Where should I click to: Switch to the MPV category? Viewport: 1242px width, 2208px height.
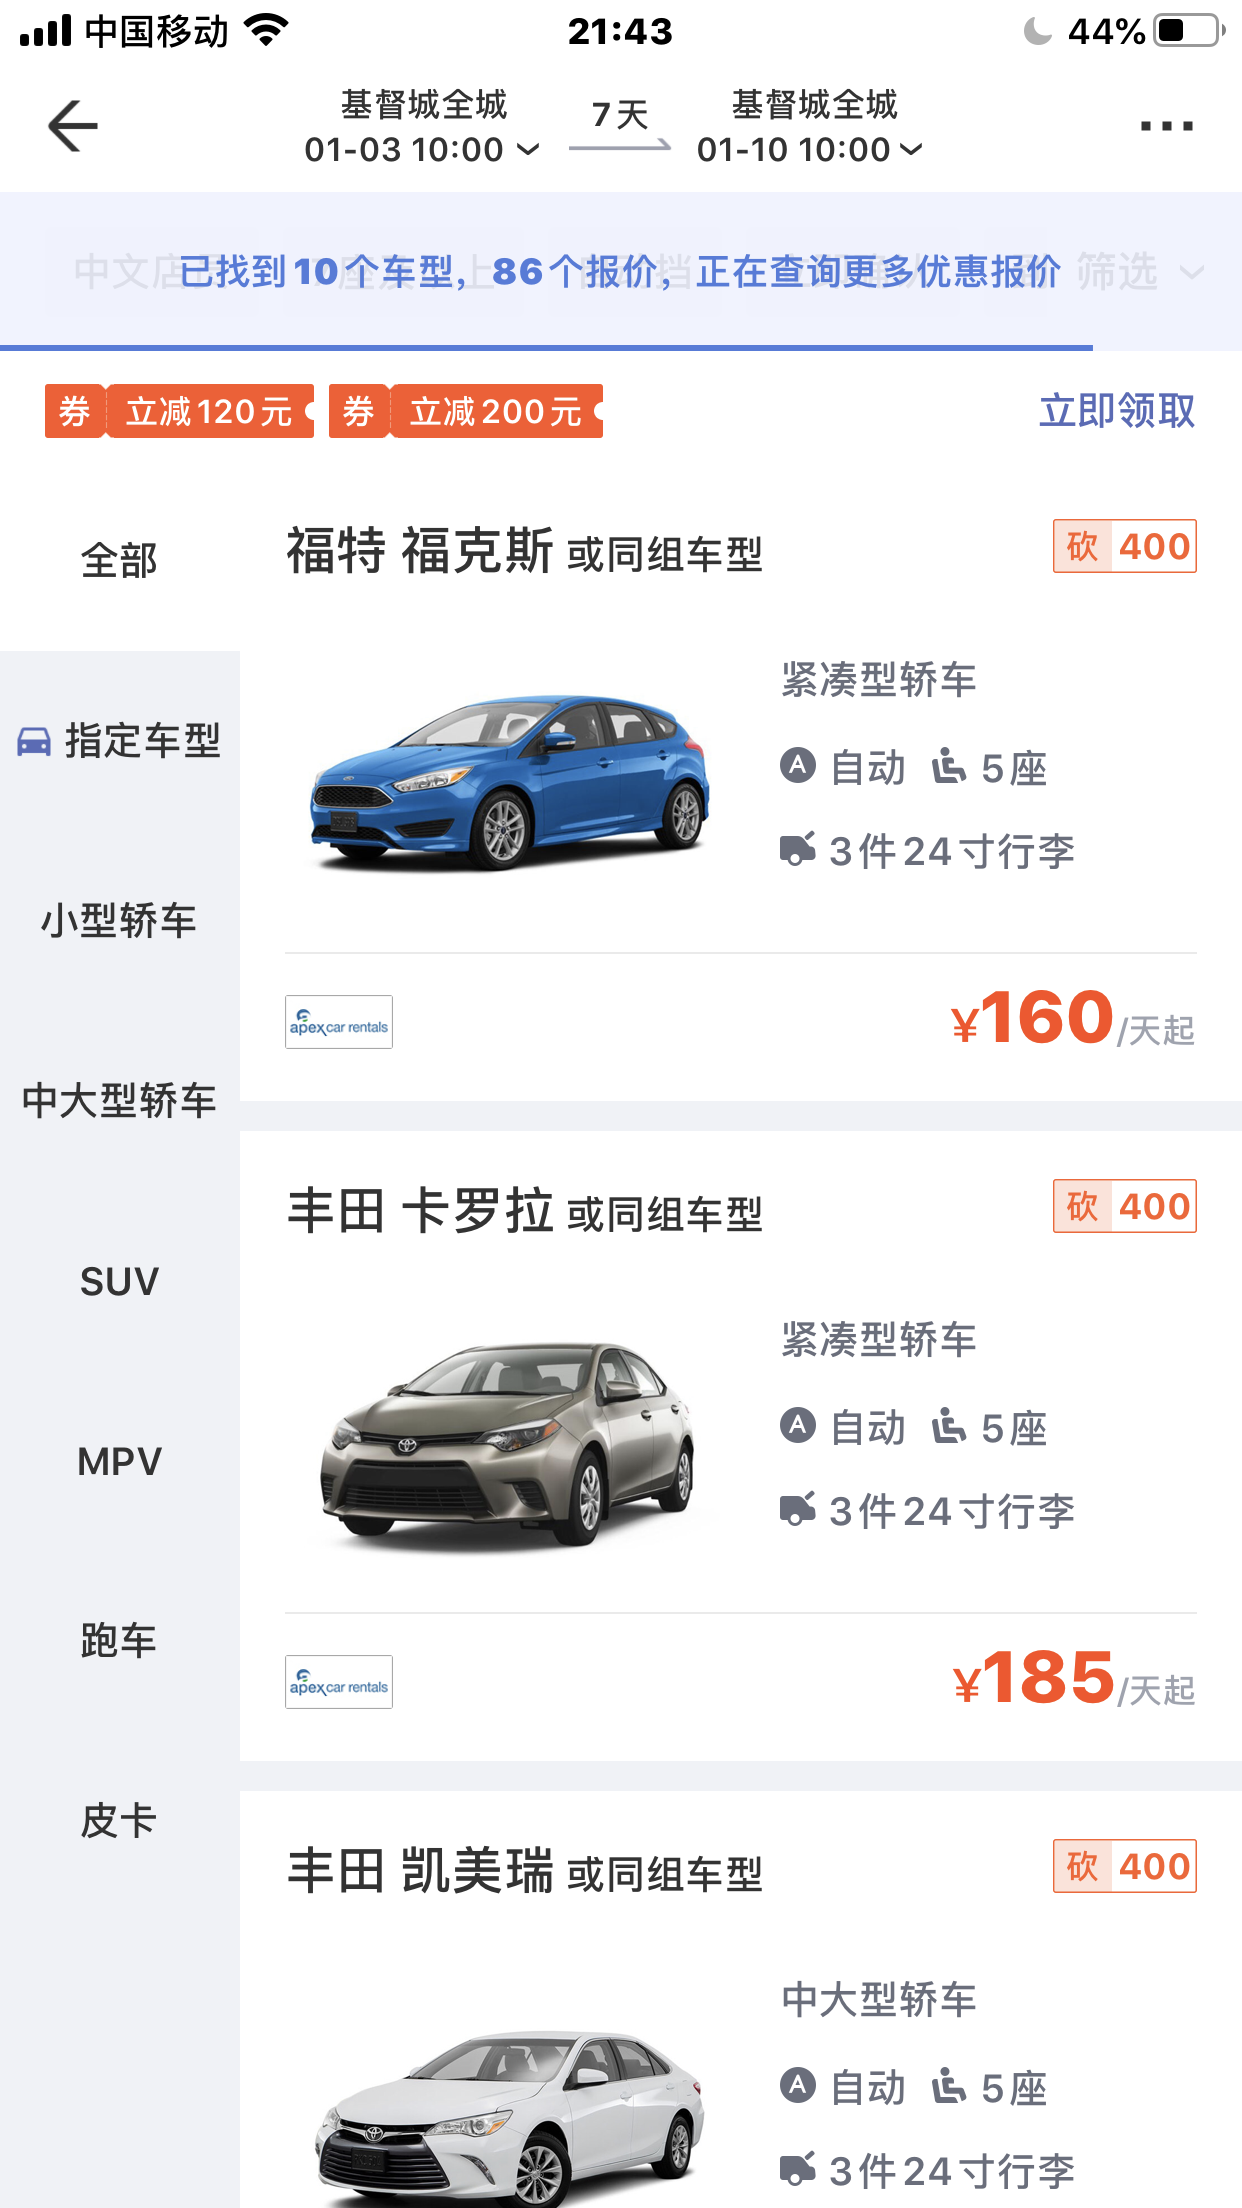[x=119, y=1461]
